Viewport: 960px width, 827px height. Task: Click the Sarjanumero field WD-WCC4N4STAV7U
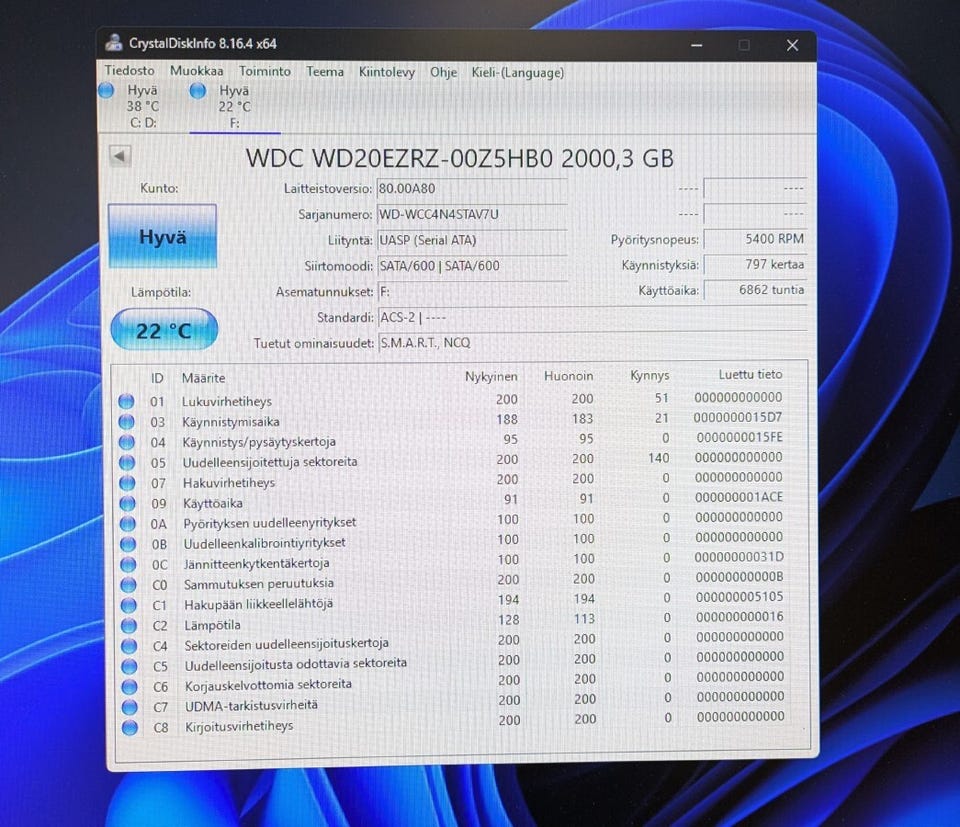point(472,214)
